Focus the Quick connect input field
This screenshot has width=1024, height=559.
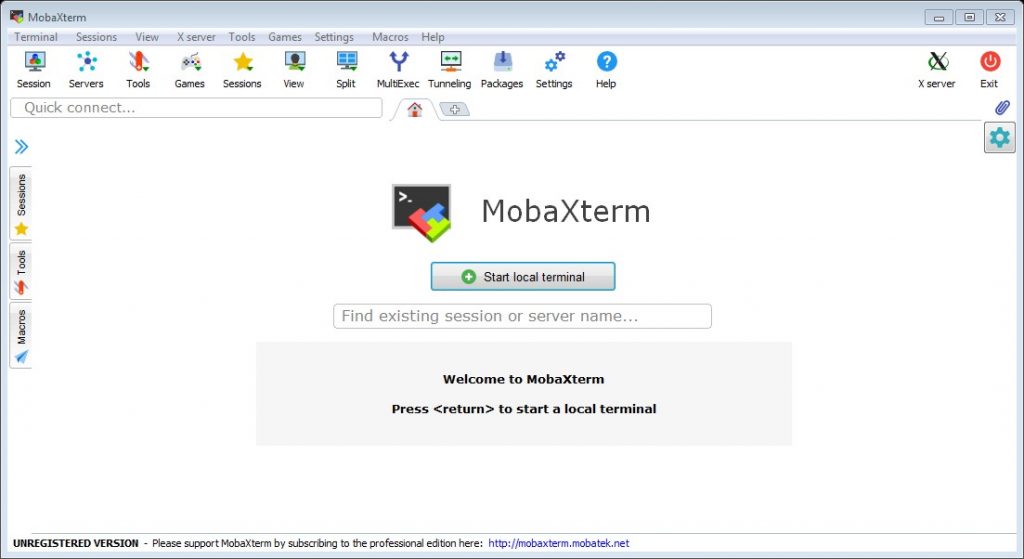pos(196,108)
